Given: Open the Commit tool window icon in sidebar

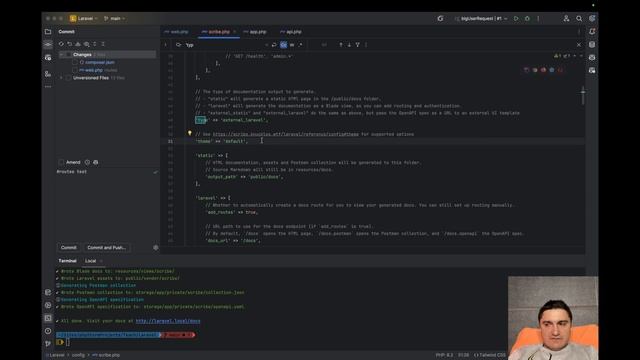Looking at the screenshot, I should click(48, 44).
